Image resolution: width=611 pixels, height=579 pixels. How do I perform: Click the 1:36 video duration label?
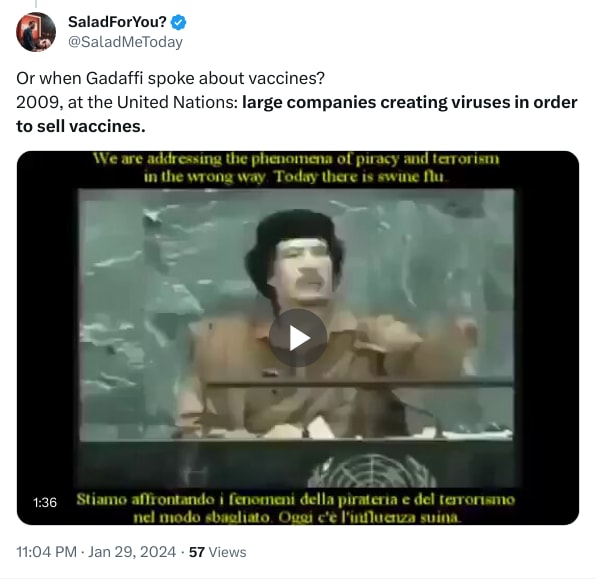point(45,503)
